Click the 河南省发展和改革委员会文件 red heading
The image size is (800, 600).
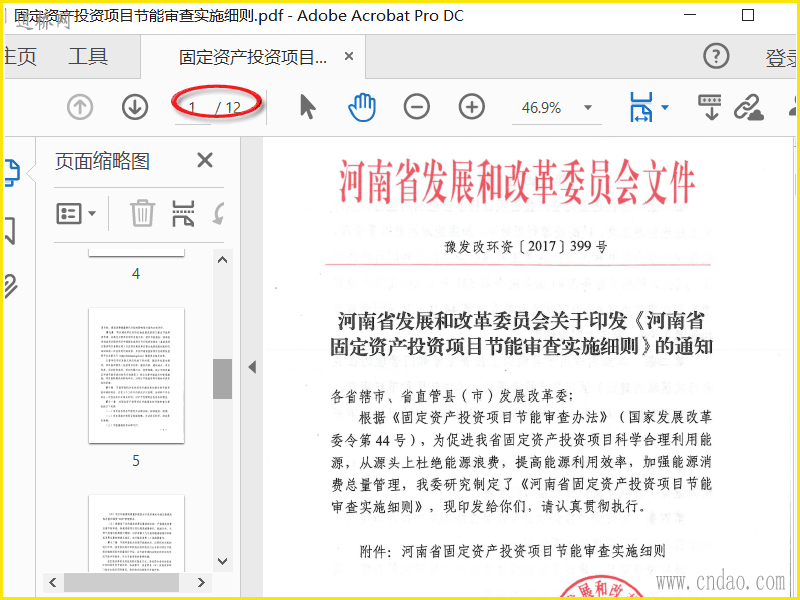(517, 182)
